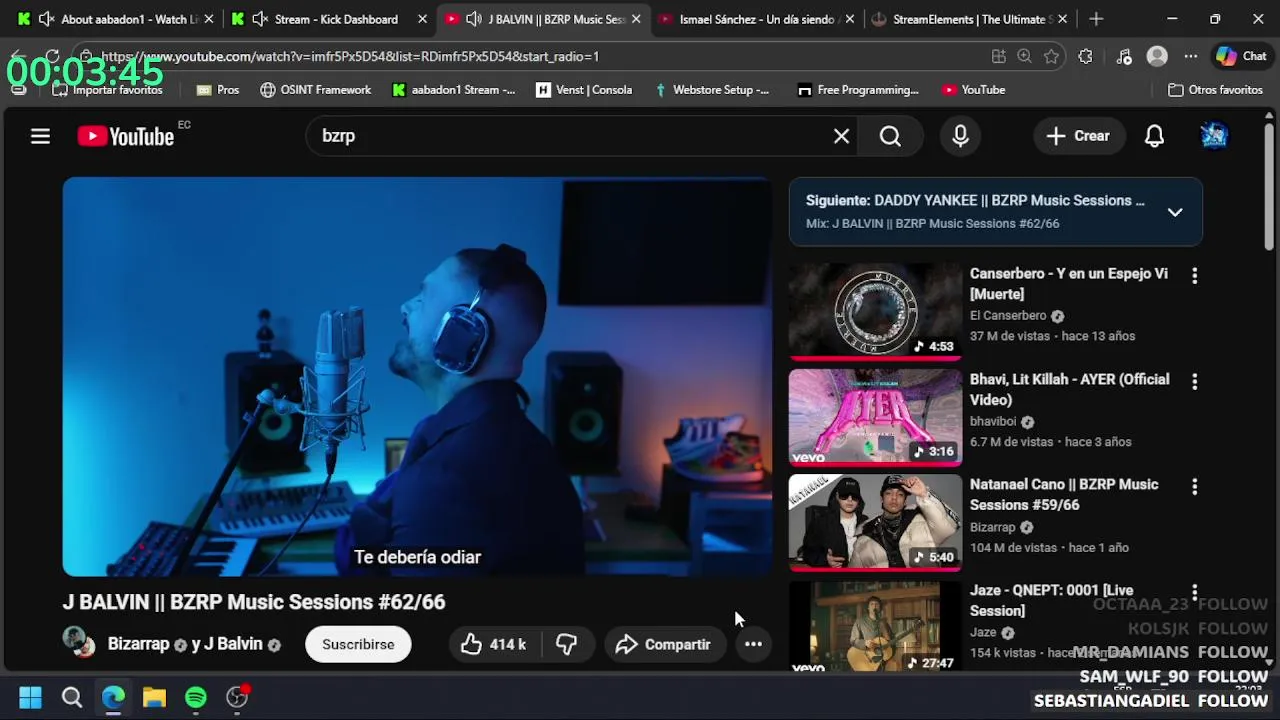This screenshot has width=1280, height=720.
Task: Share the video via Compartir
Action: (664, 645)
